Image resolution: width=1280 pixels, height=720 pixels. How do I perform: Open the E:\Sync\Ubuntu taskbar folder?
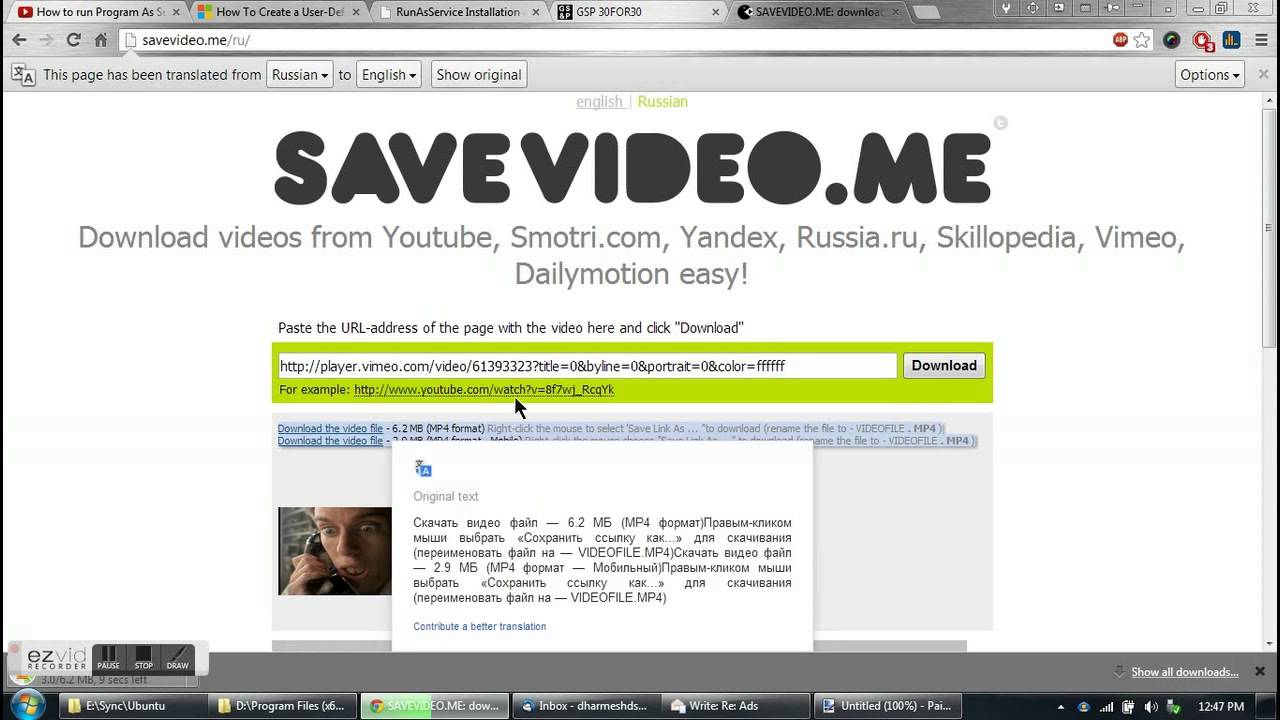[x=134, y=706]
